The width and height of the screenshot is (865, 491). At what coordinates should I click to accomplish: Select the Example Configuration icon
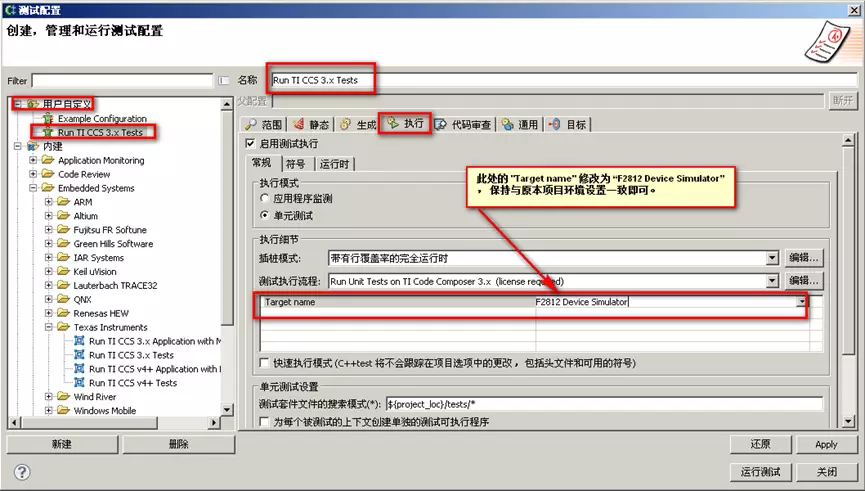point(48,119)
